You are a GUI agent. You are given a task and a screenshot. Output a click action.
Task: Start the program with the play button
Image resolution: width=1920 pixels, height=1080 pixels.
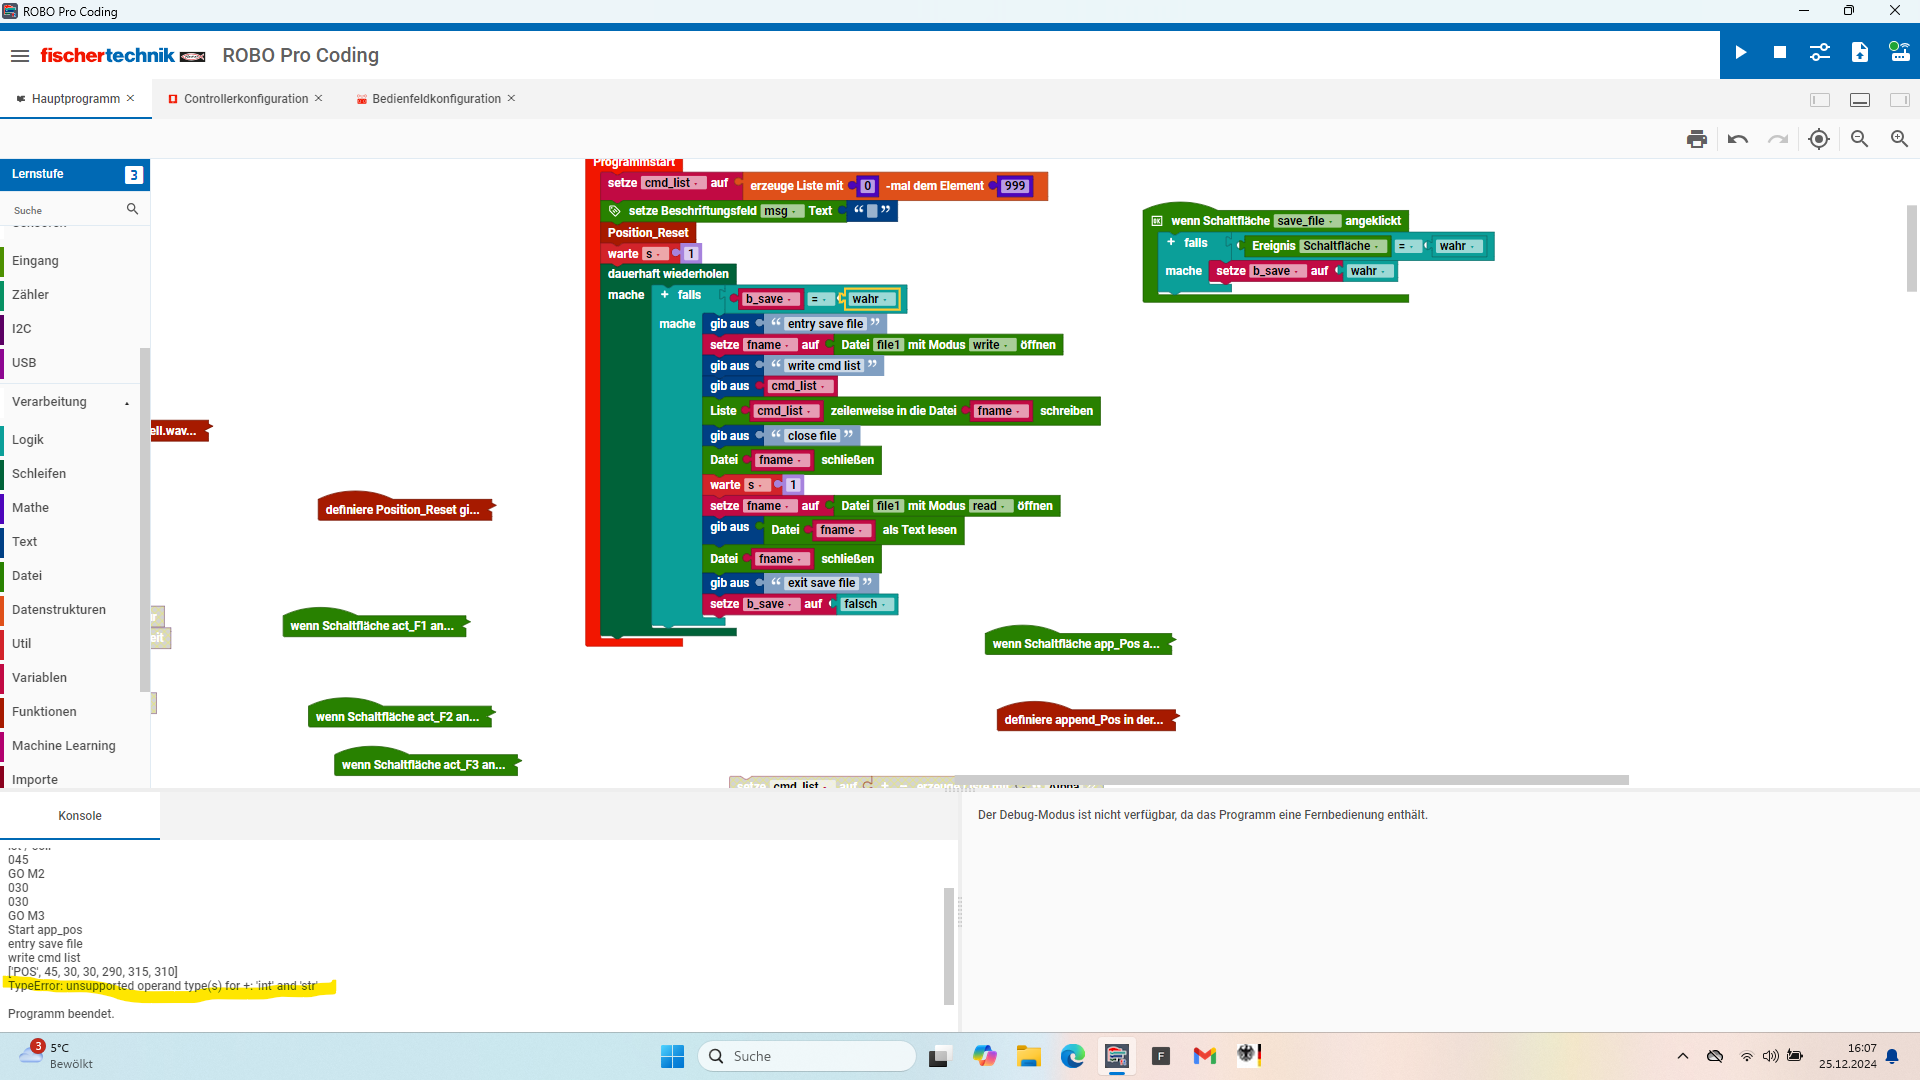click(x=1741, y=53)
